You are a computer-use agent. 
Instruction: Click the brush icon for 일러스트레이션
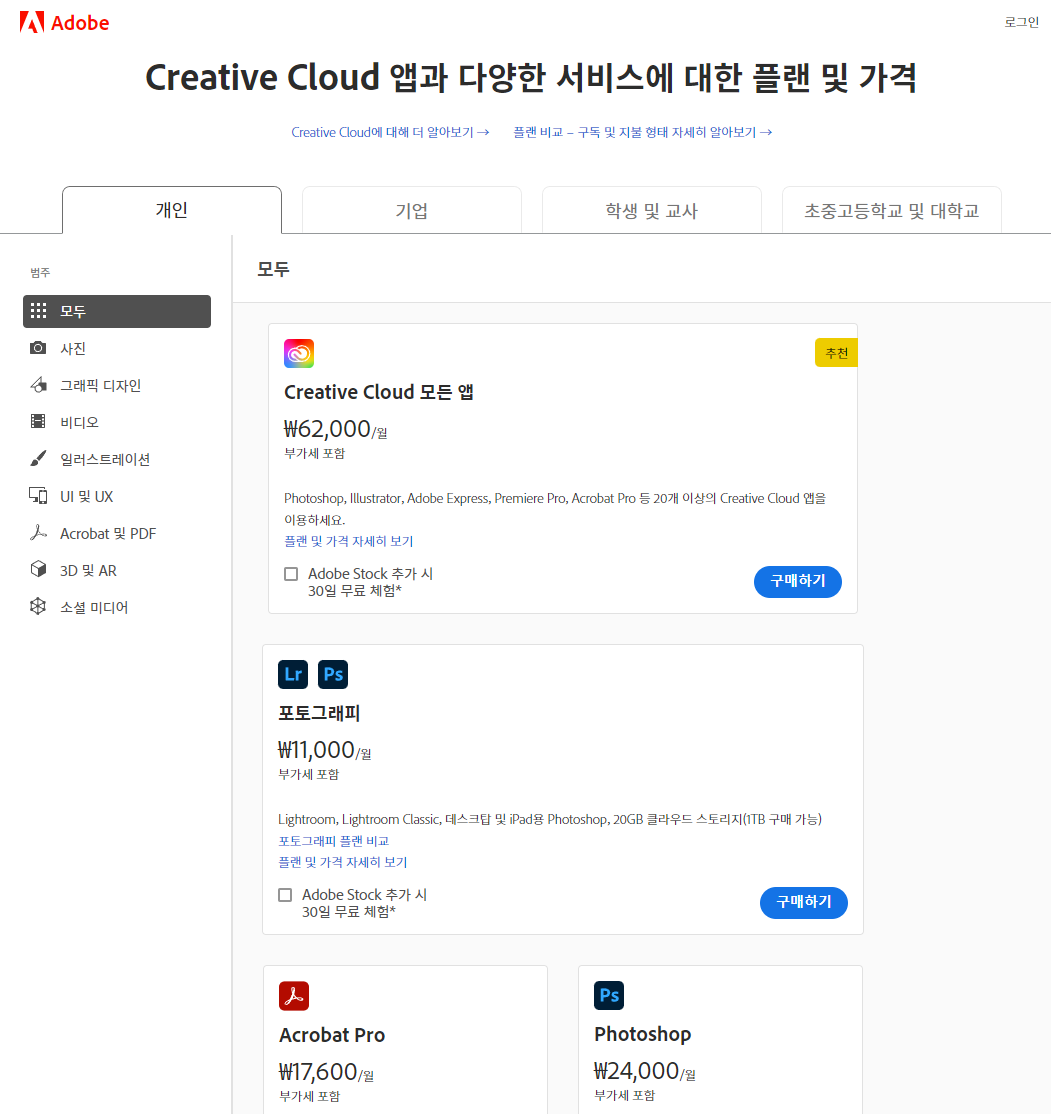pyautogui.click(x=38, y=458)
